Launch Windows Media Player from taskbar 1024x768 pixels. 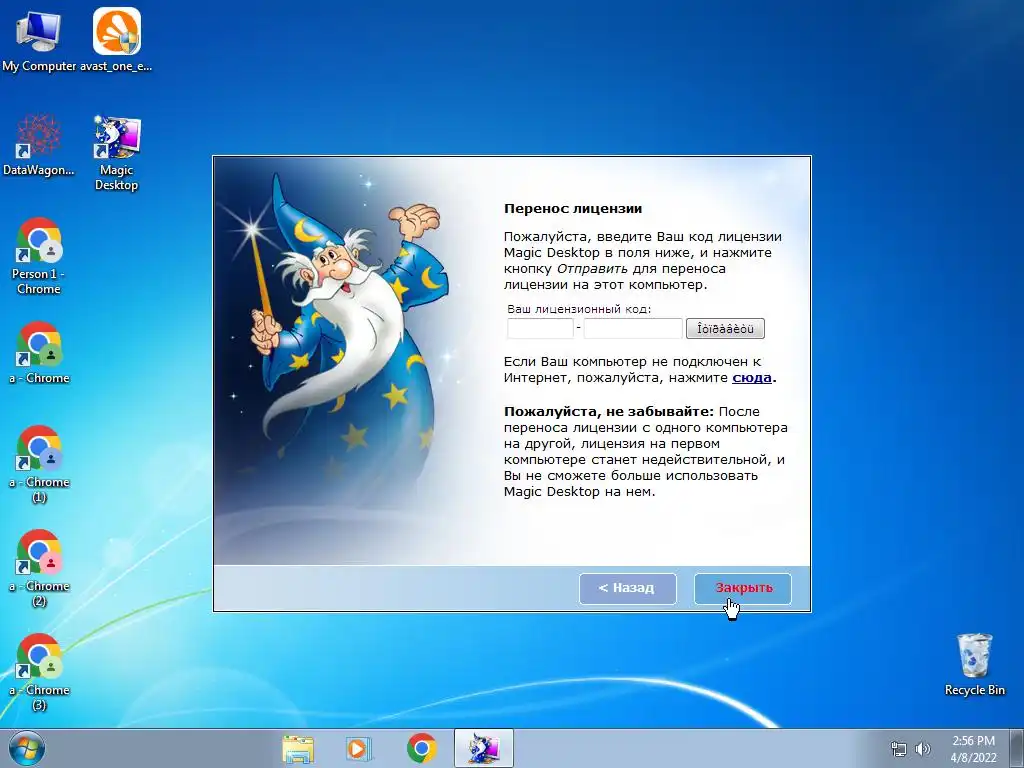[x=358, y=748]
